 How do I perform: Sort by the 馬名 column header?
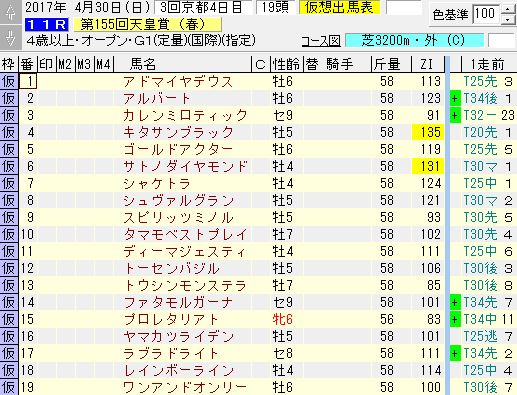[182, 64]
